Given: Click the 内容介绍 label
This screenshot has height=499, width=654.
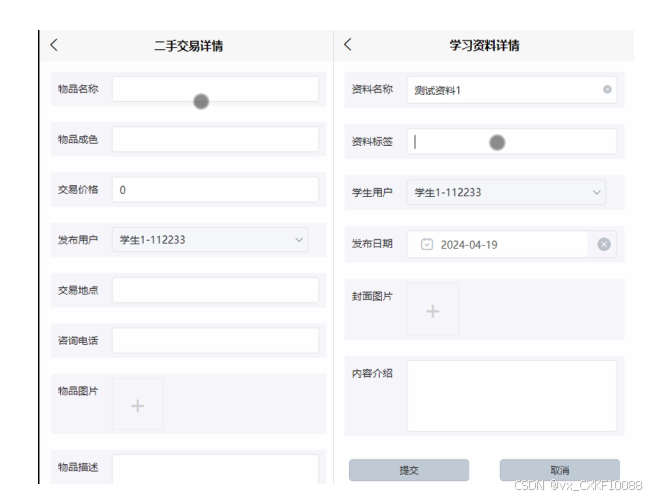Looking at the screenshot, I should 372,373.
